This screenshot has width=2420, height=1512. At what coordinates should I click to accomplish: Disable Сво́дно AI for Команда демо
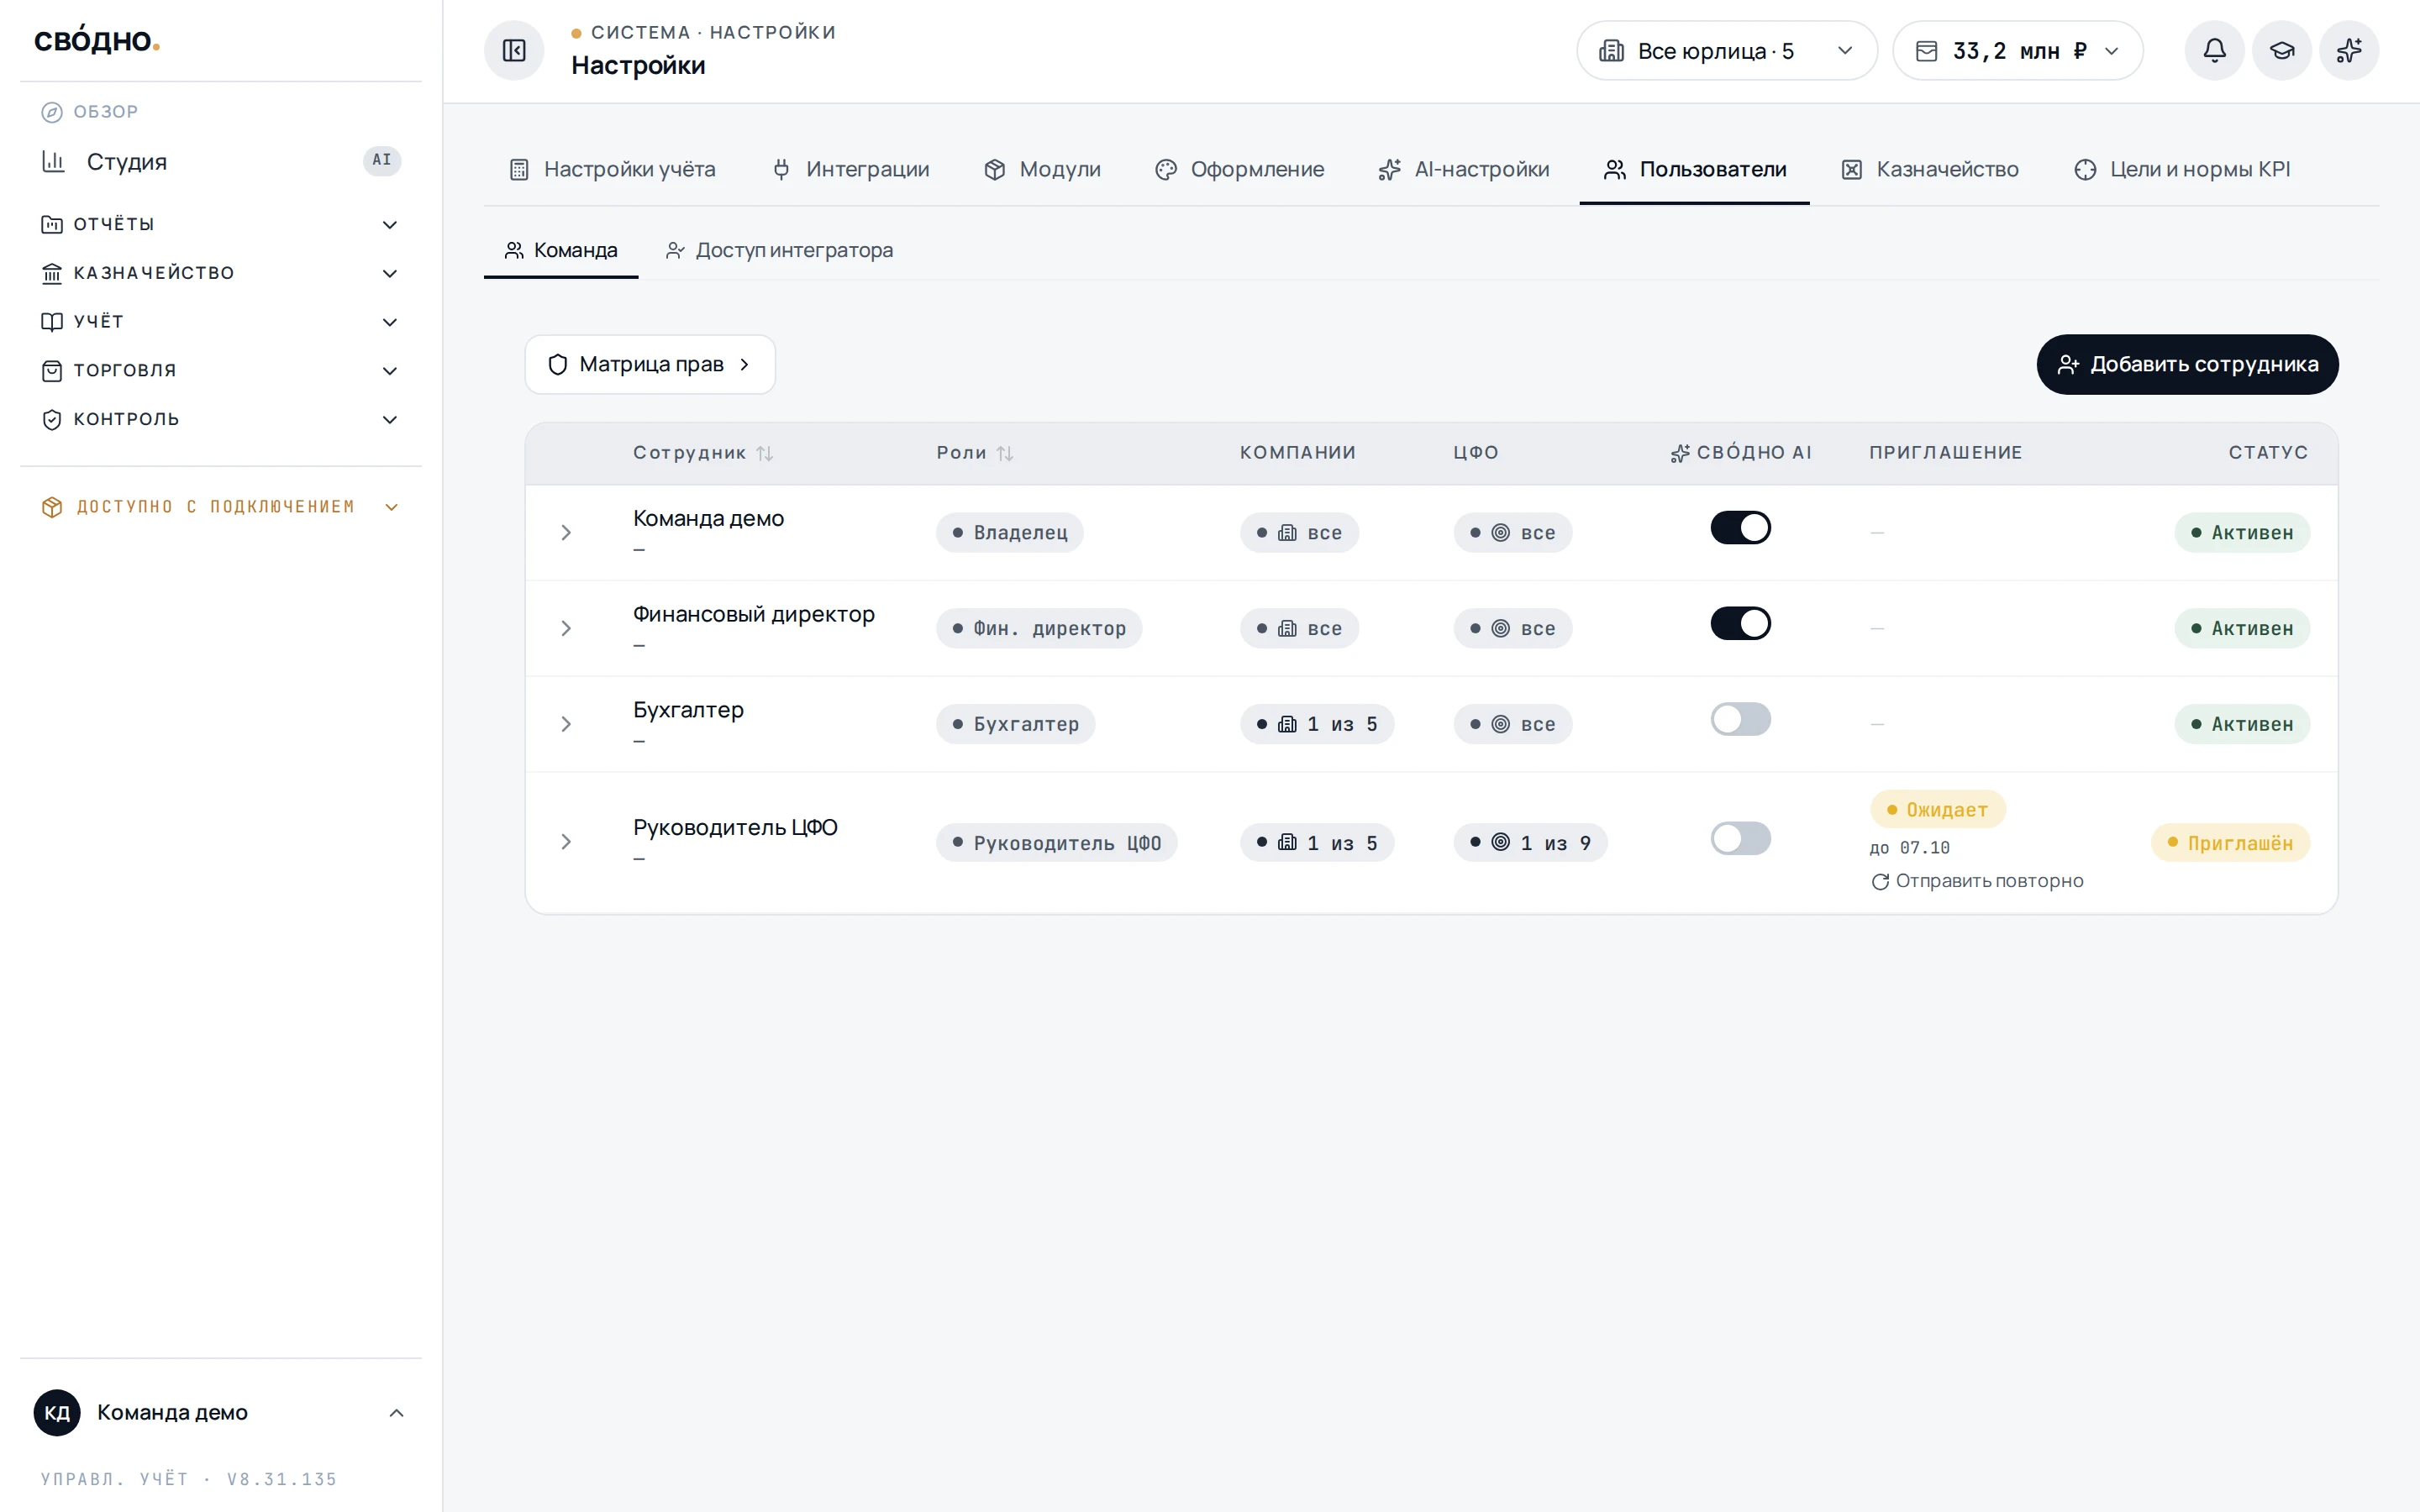pos(1740,527)
